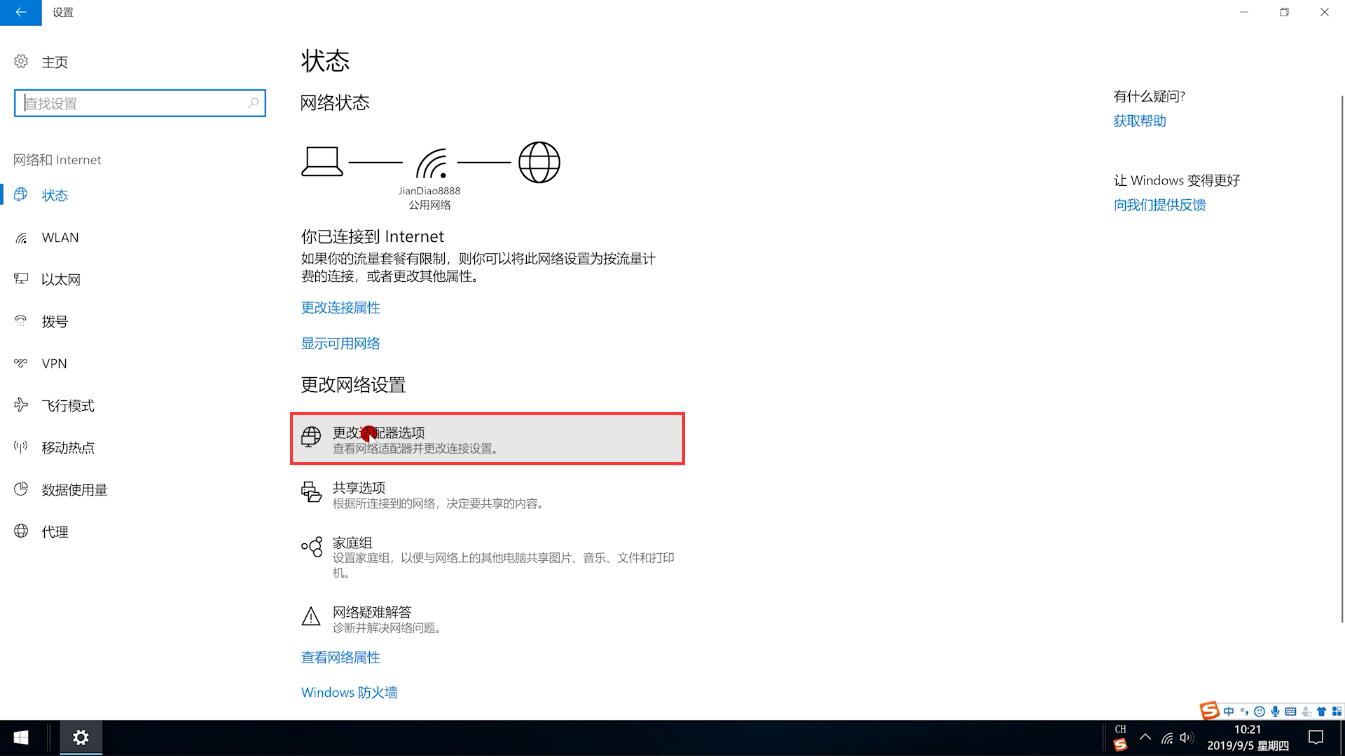The image size is (1345, 756).
Task: Go to 主页 home
Action: point(55,62)
